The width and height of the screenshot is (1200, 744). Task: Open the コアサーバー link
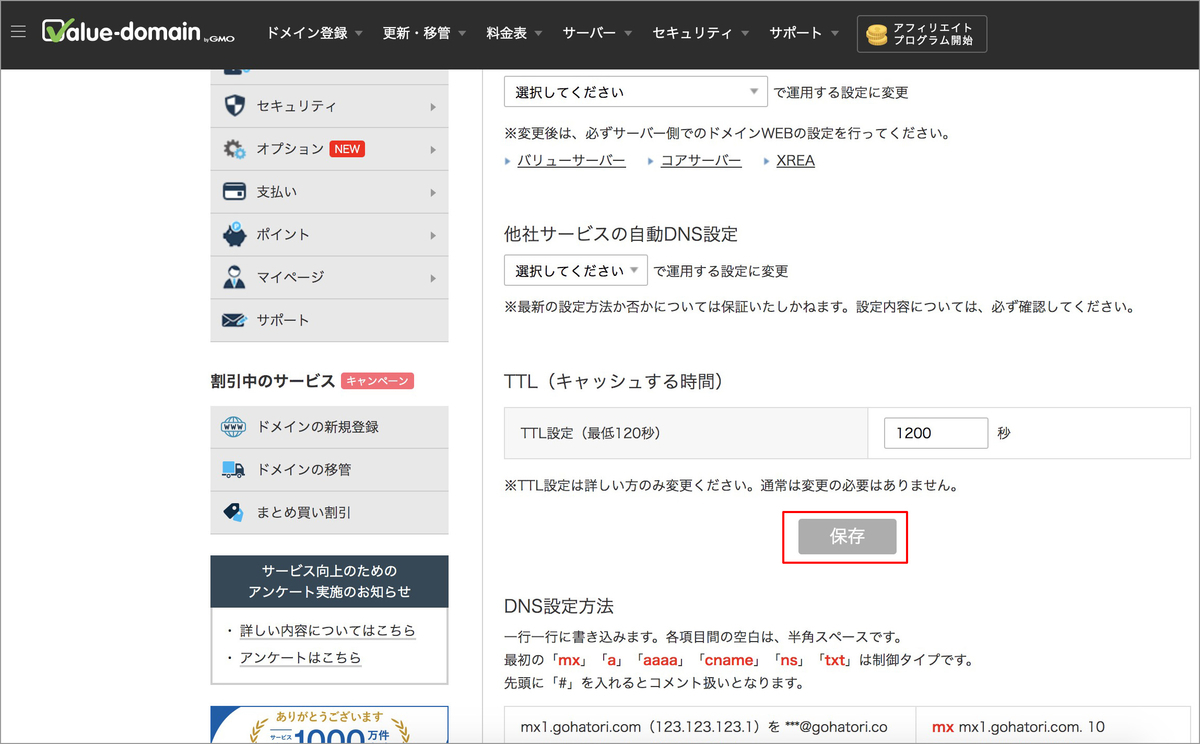[701, 160]
